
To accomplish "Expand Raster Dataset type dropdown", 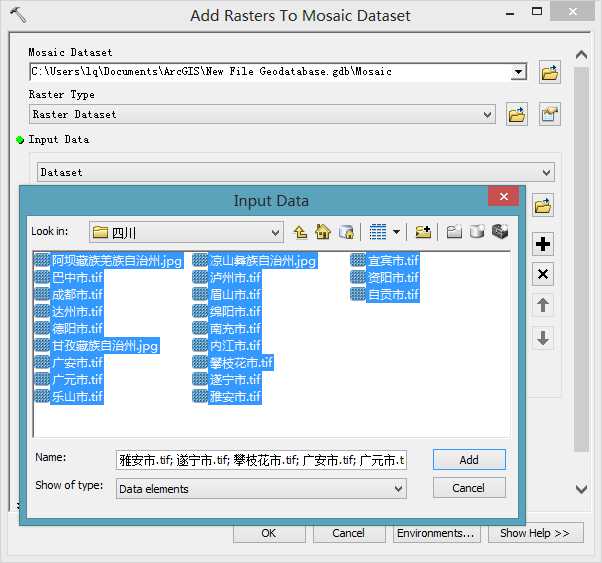I will pos(487,115).
